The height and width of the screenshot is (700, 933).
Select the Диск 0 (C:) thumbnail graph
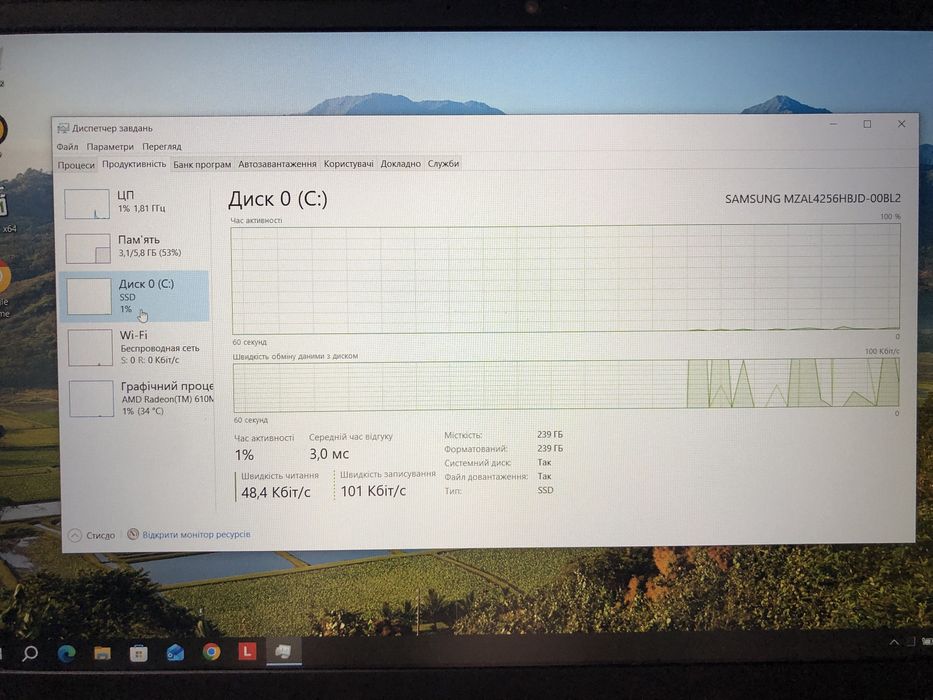click(x=89, y=296)
